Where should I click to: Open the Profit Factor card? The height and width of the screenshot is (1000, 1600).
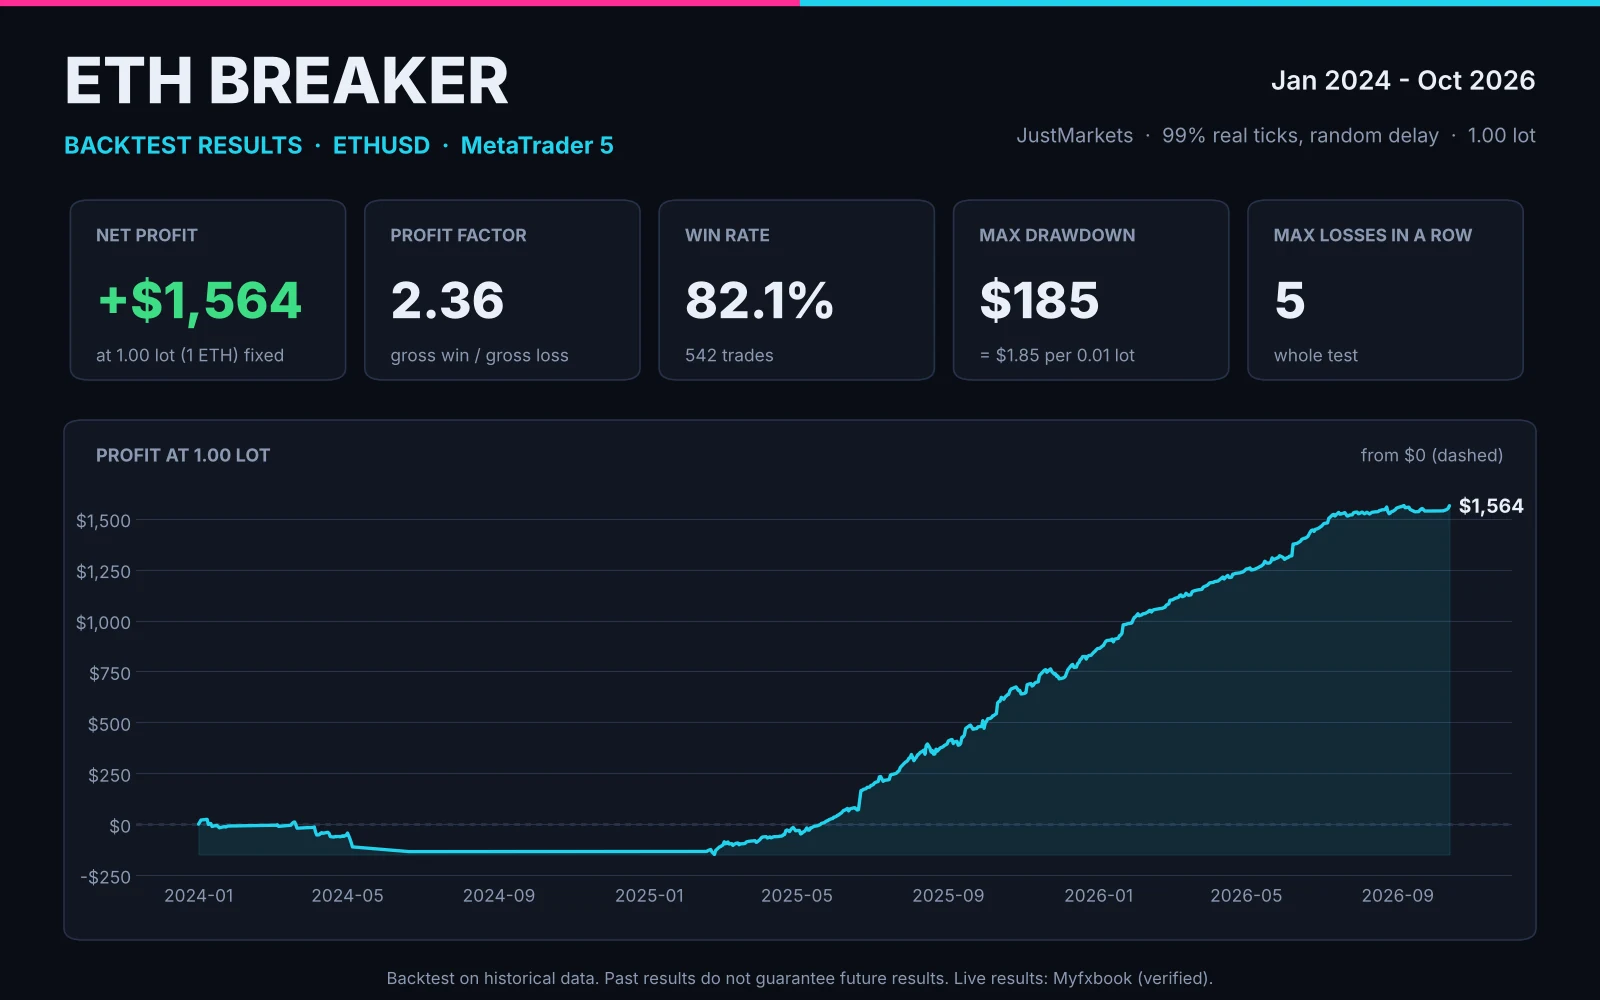click(x=502, y=290)
